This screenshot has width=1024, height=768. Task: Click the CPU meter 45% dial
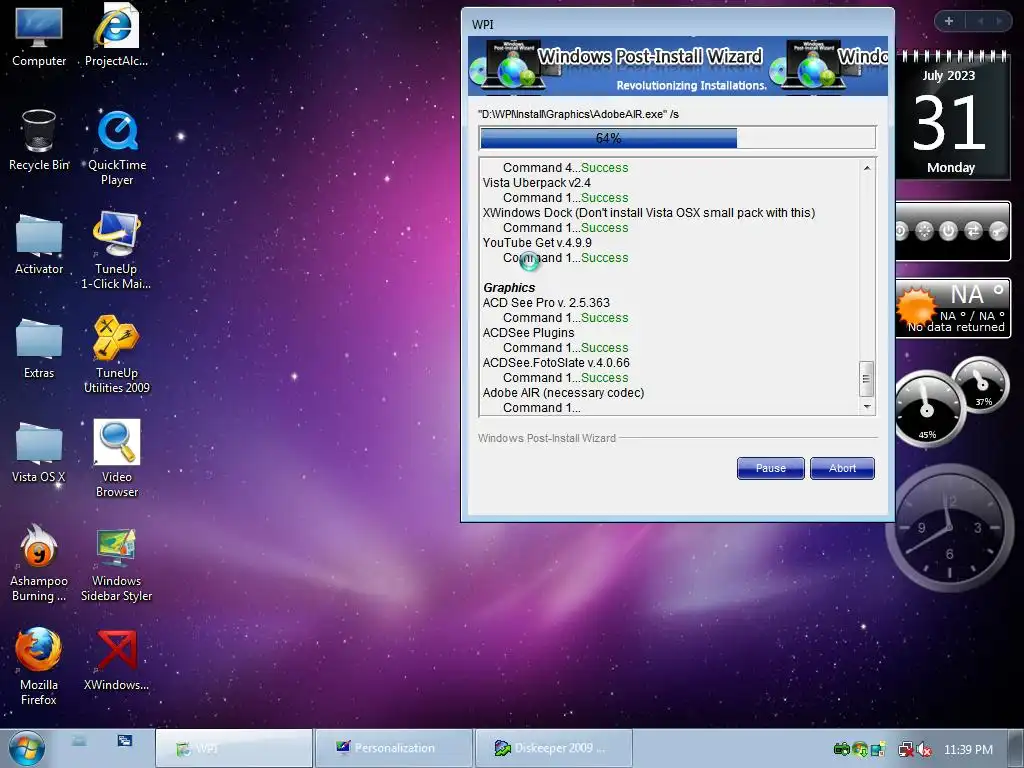[x=927, y=409]
